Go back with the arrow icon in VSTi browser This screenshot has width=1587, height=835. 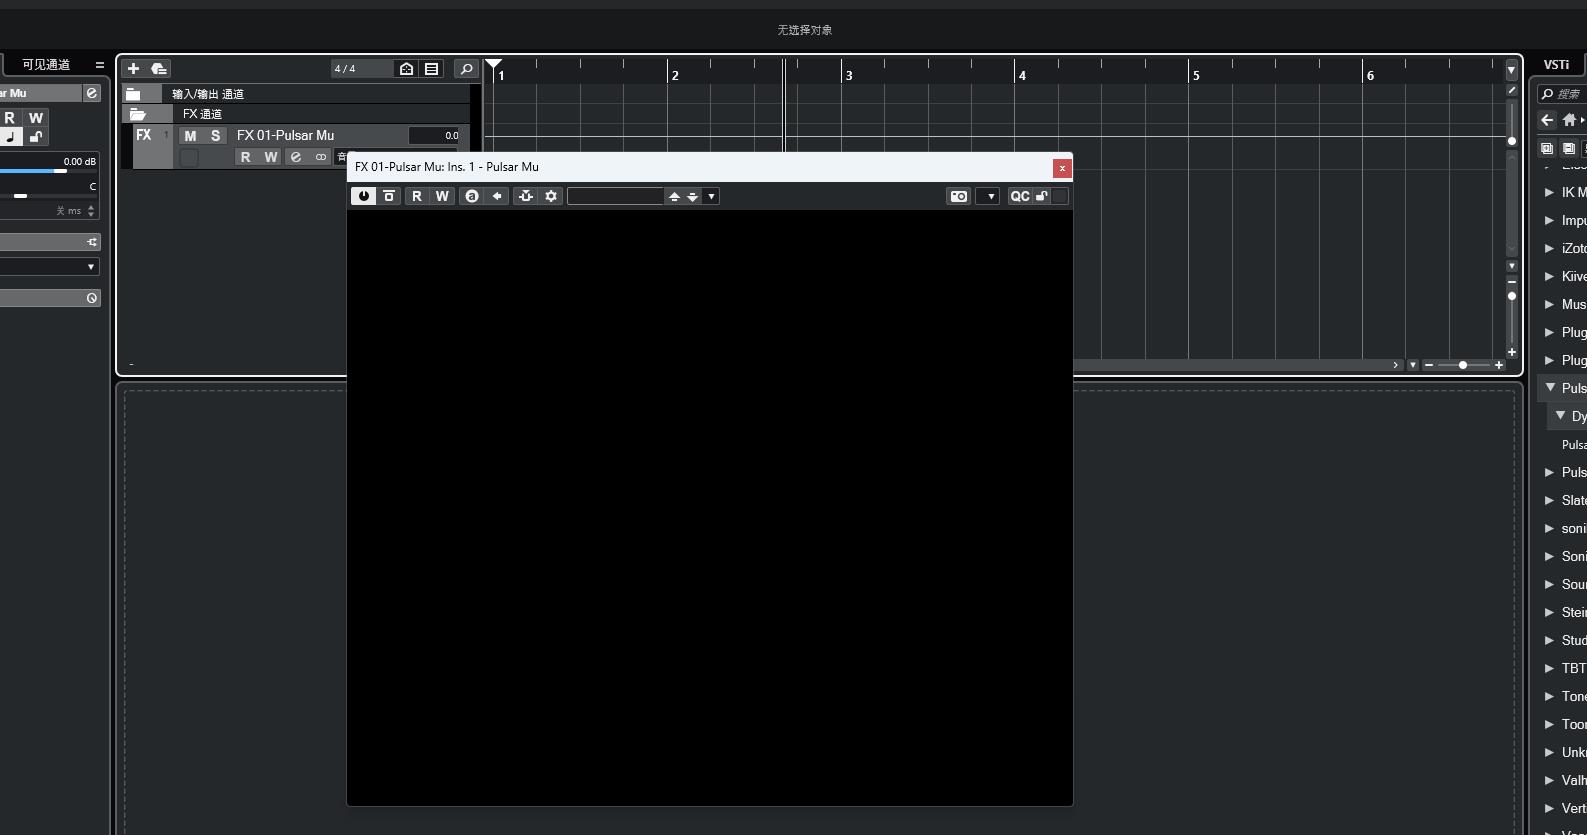tap(1547, 120)
